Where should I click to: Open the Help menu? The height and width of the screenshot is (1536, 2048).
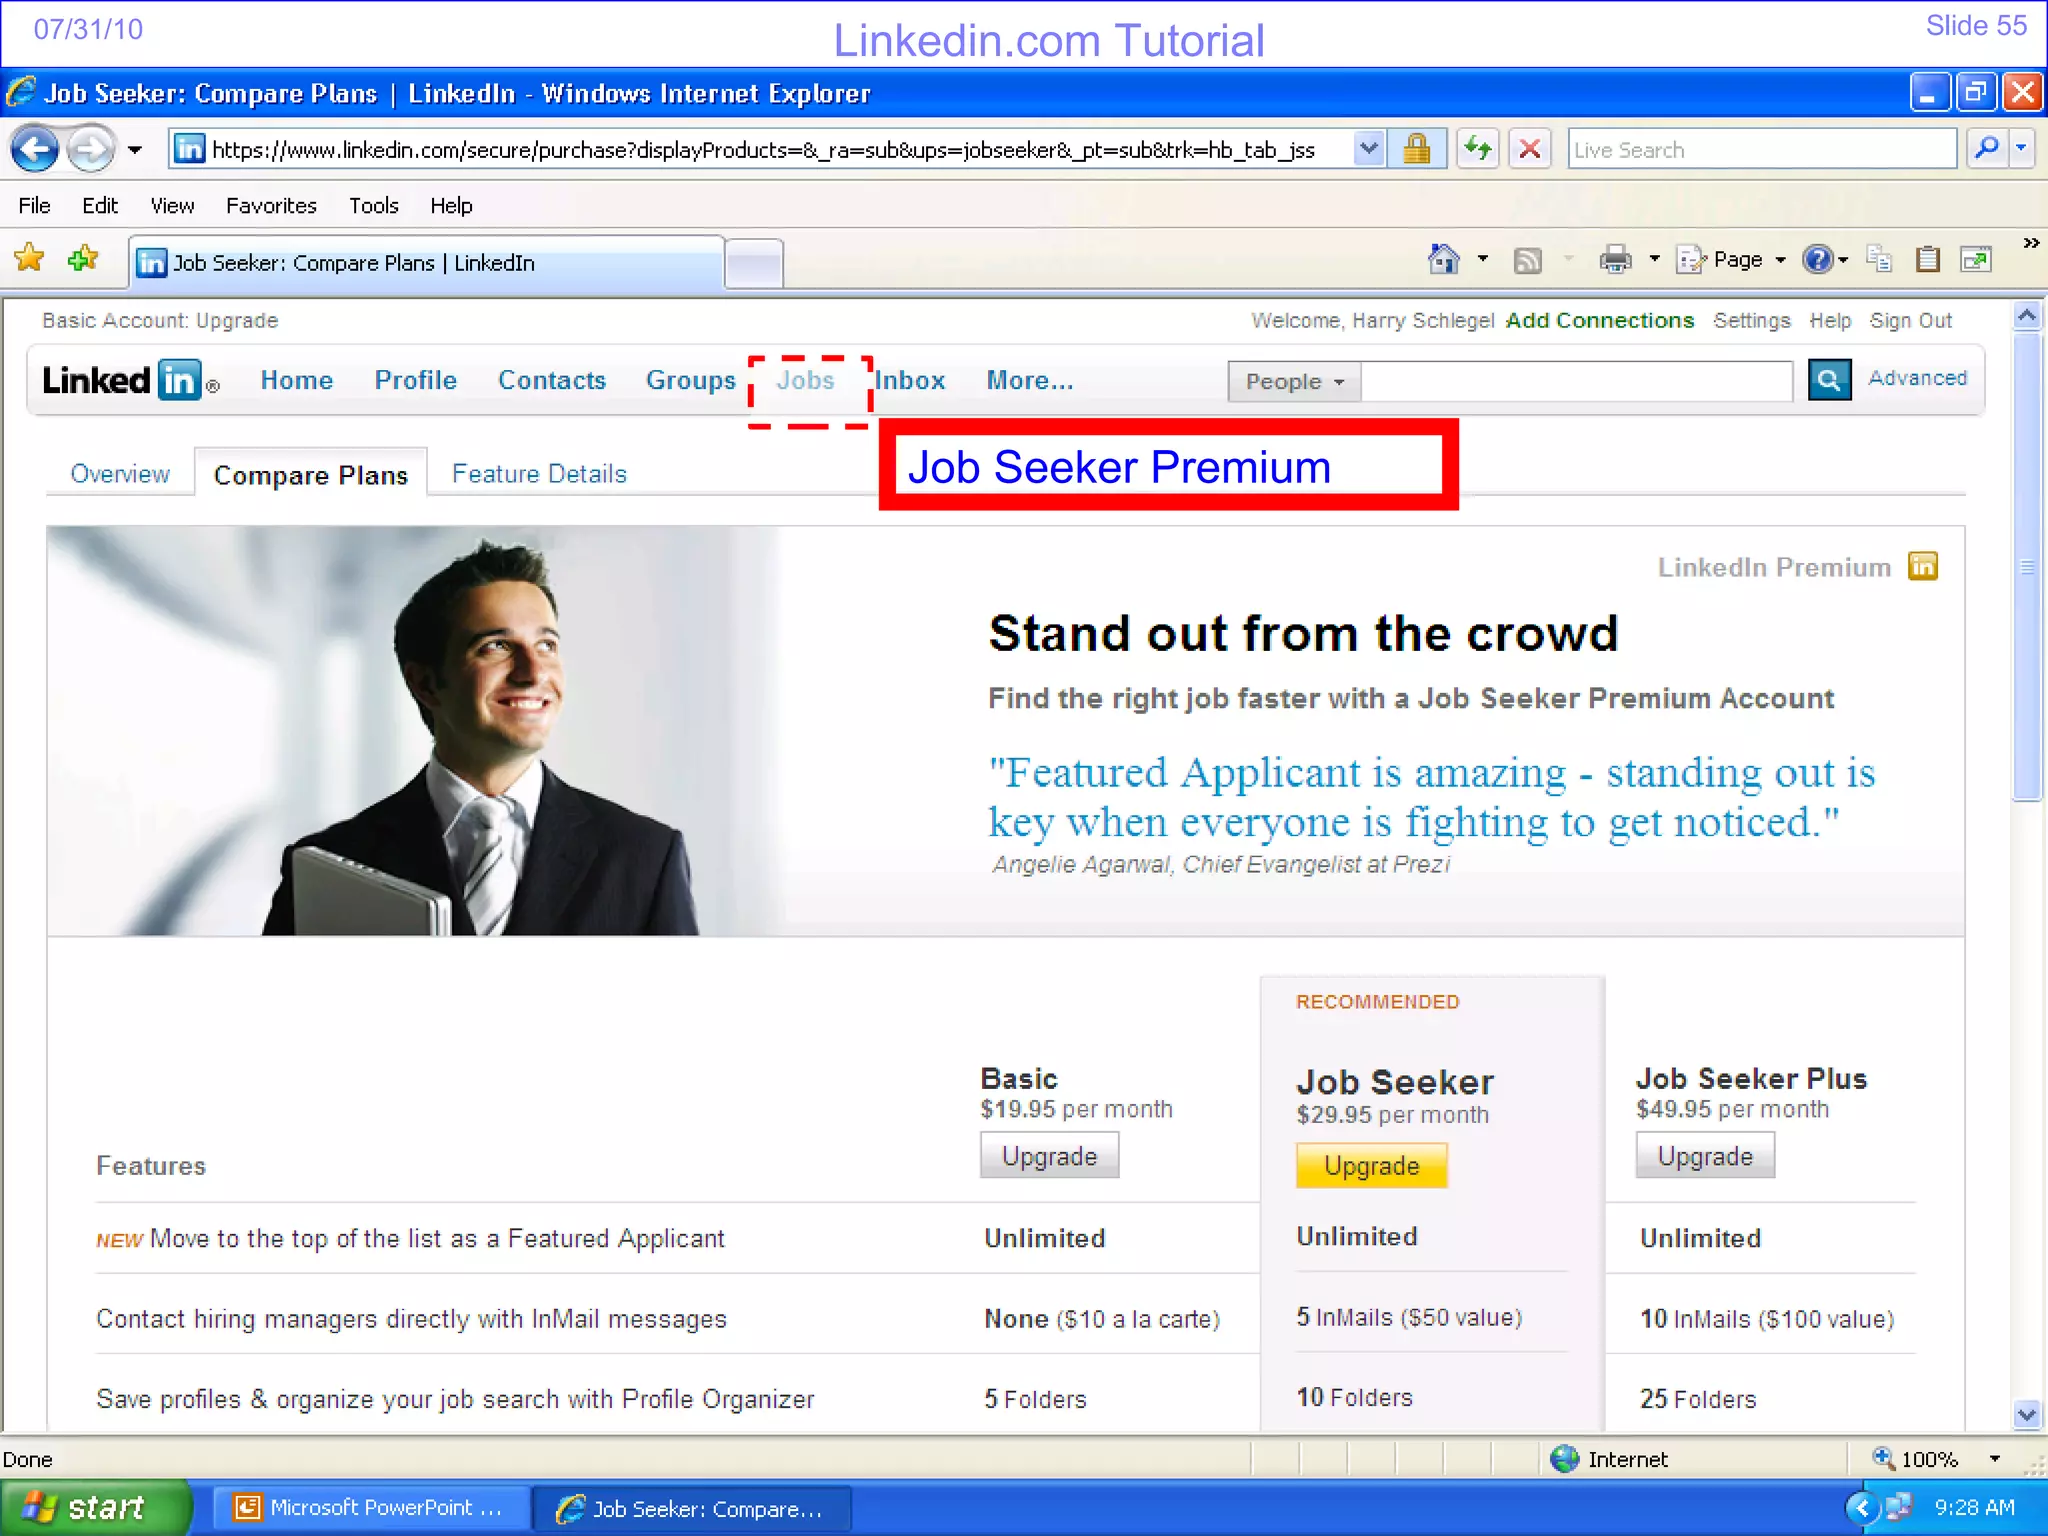451,206
